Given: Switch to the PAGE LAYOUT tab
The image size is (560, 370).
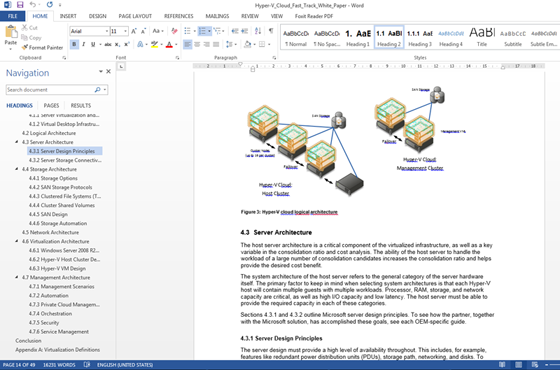Looking at the screenshot, I should (135, 16).
